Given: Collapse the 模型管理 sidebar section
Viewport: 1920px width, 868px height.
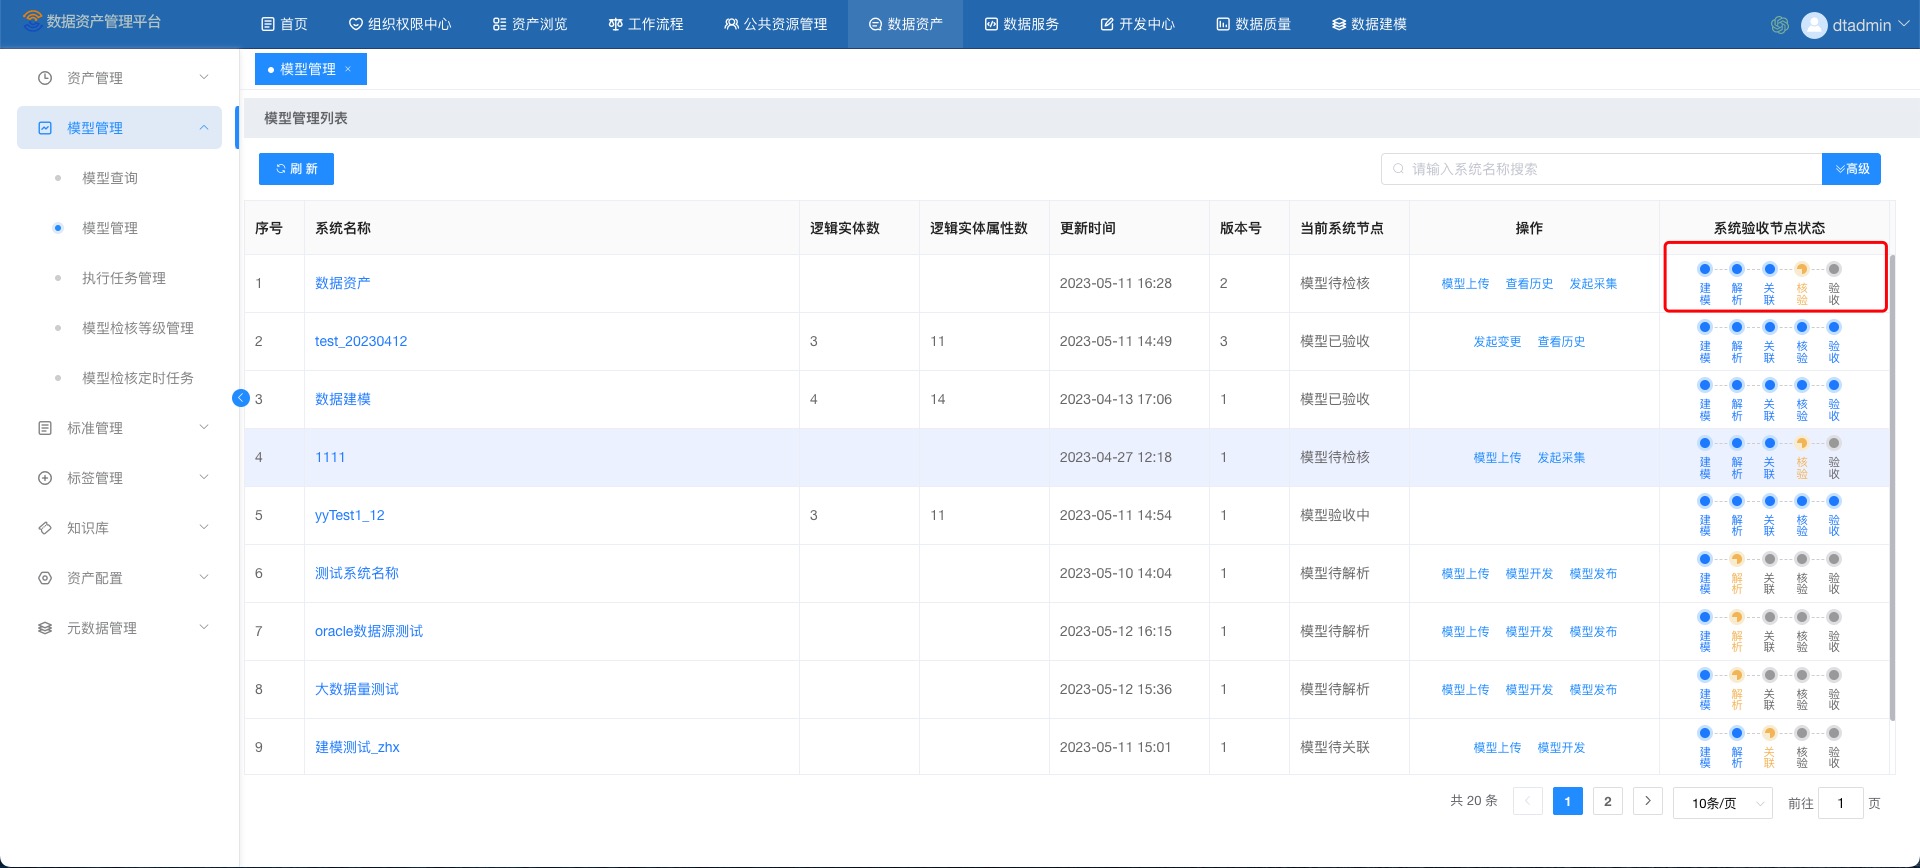Looking at the screenshot, I should (204, 127).
